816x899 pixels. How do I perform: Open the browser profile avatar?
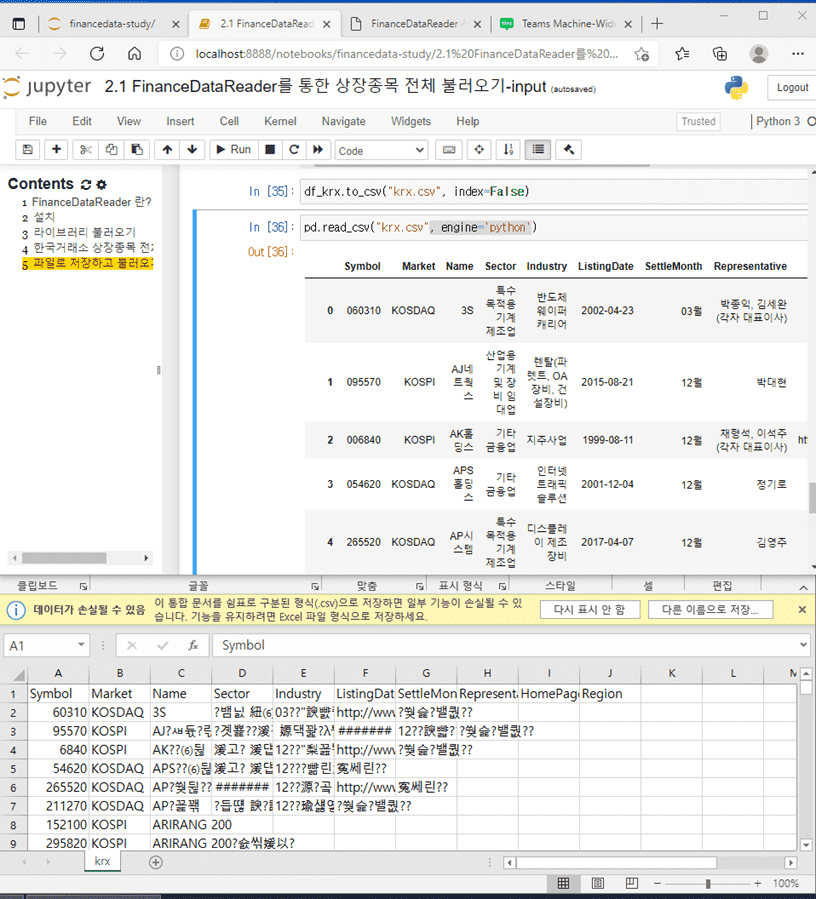tap(759, 54)
